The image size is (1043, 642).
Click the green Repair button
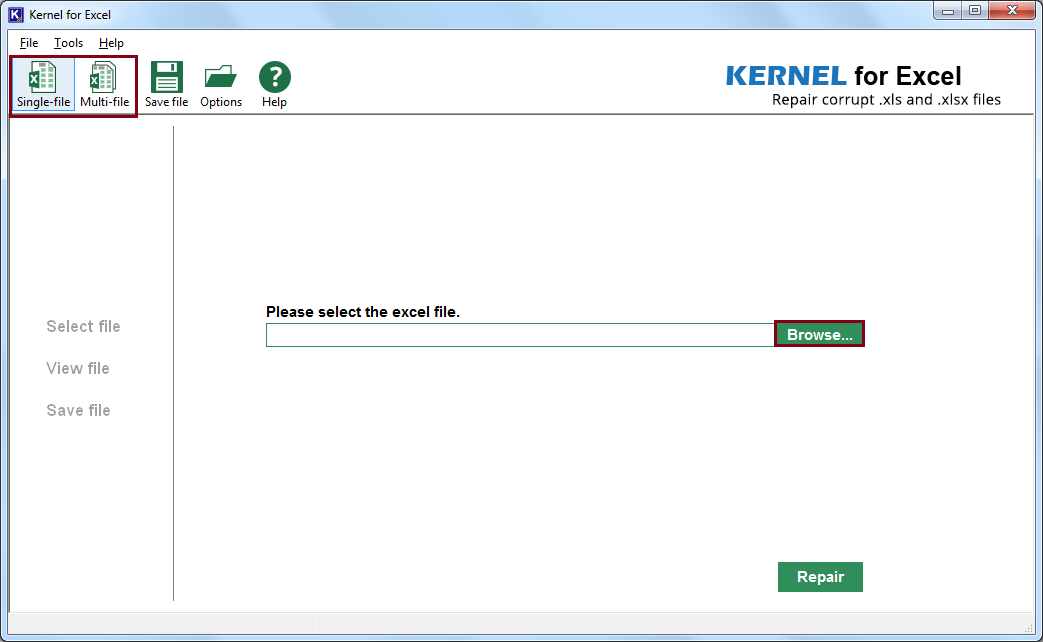point(820,577)
